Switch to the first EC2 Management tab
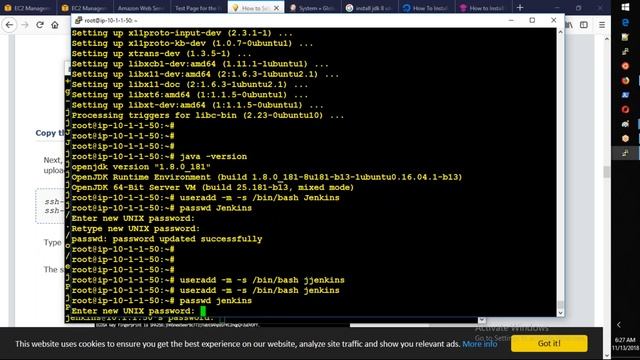 pyautogui.click(x=28, y=8)
